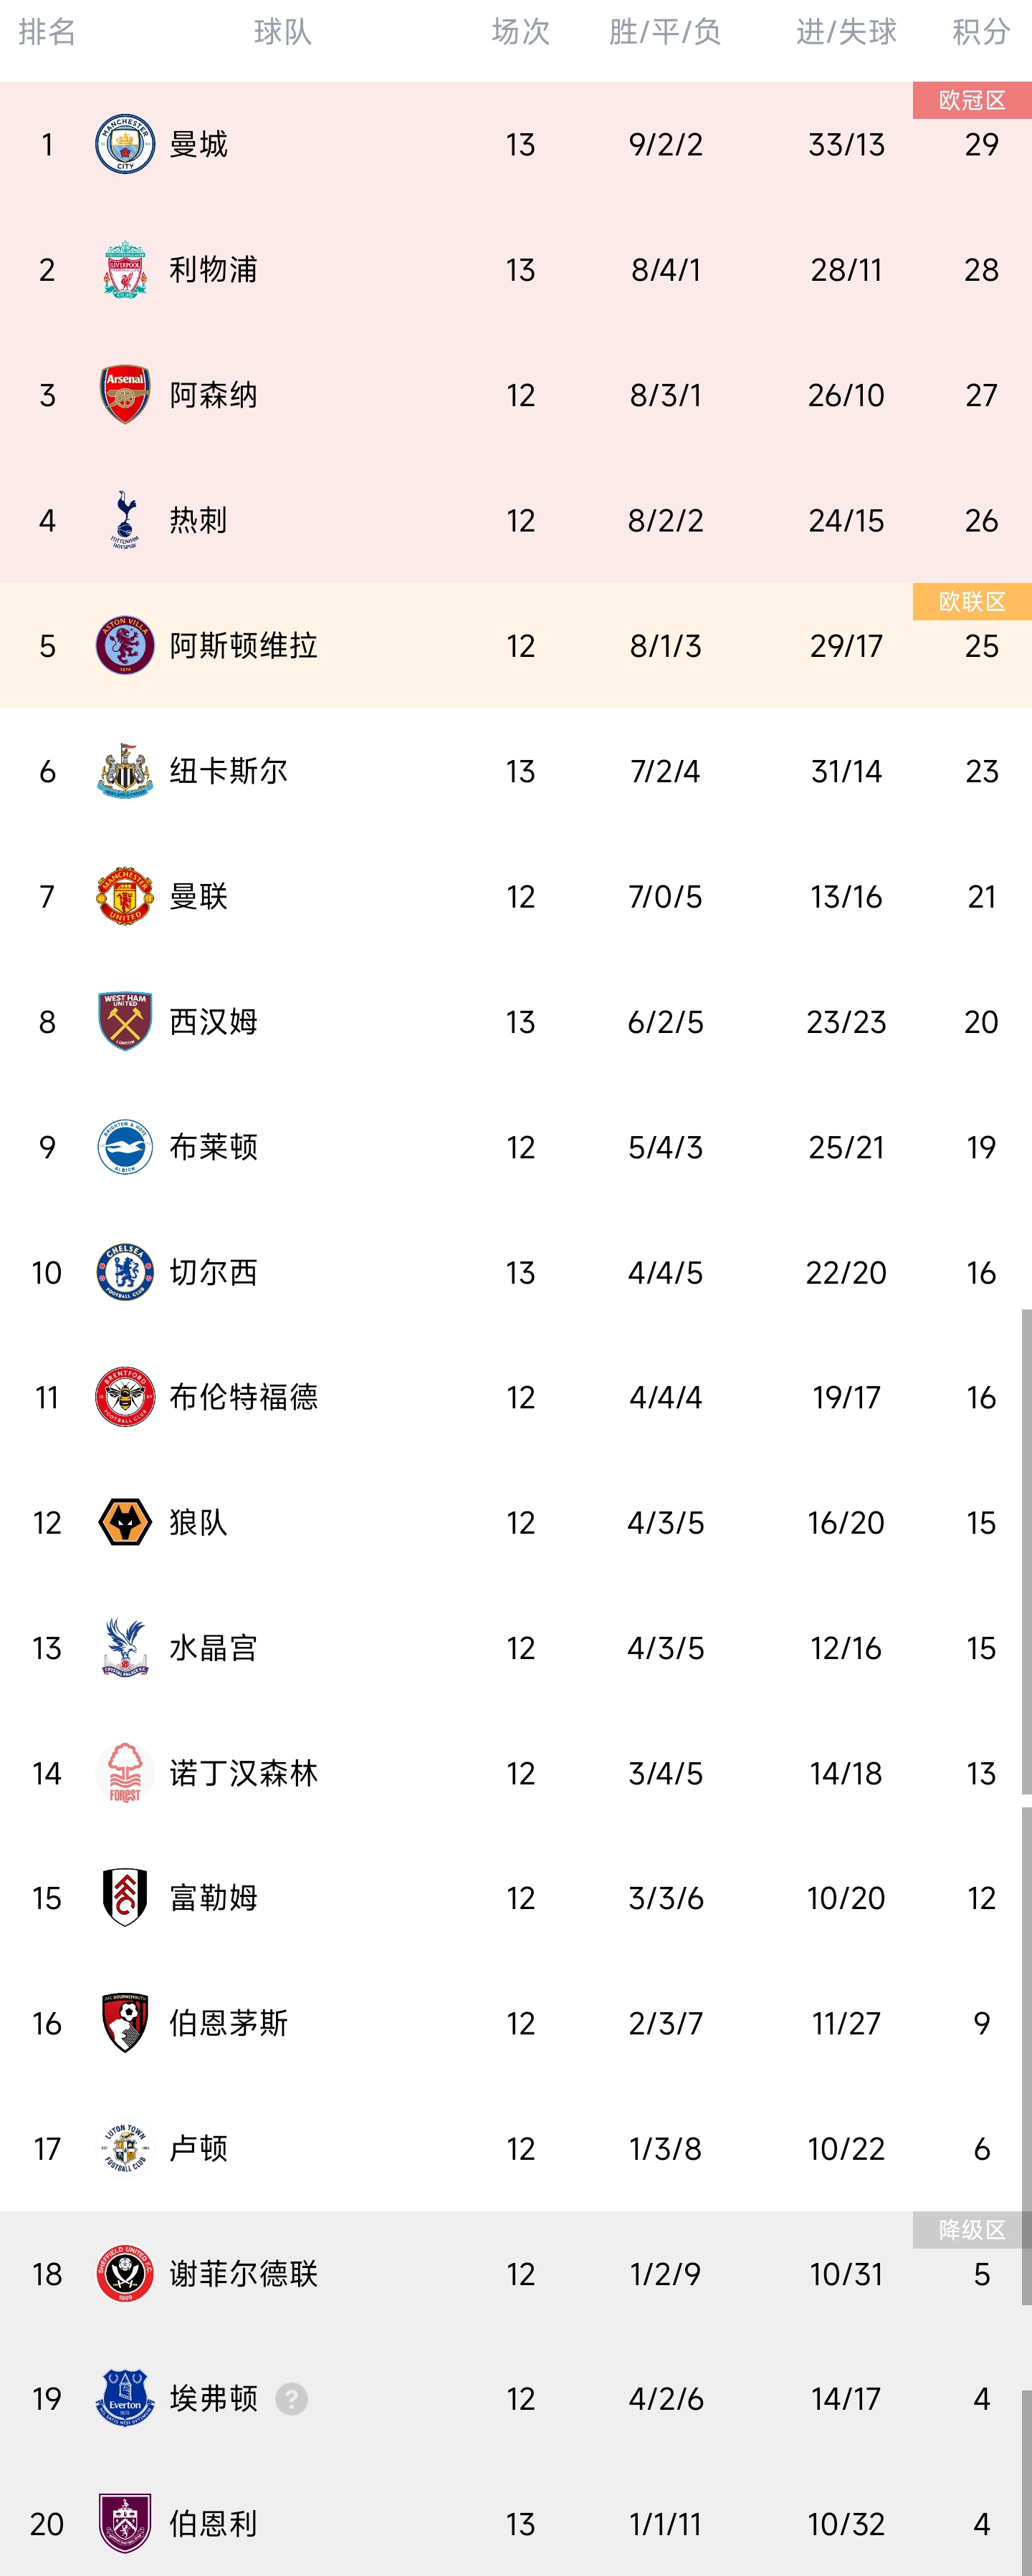Click the Liverpool club crest
The height and width of the screenshot is (2576, 1032).
coord(125,269)
